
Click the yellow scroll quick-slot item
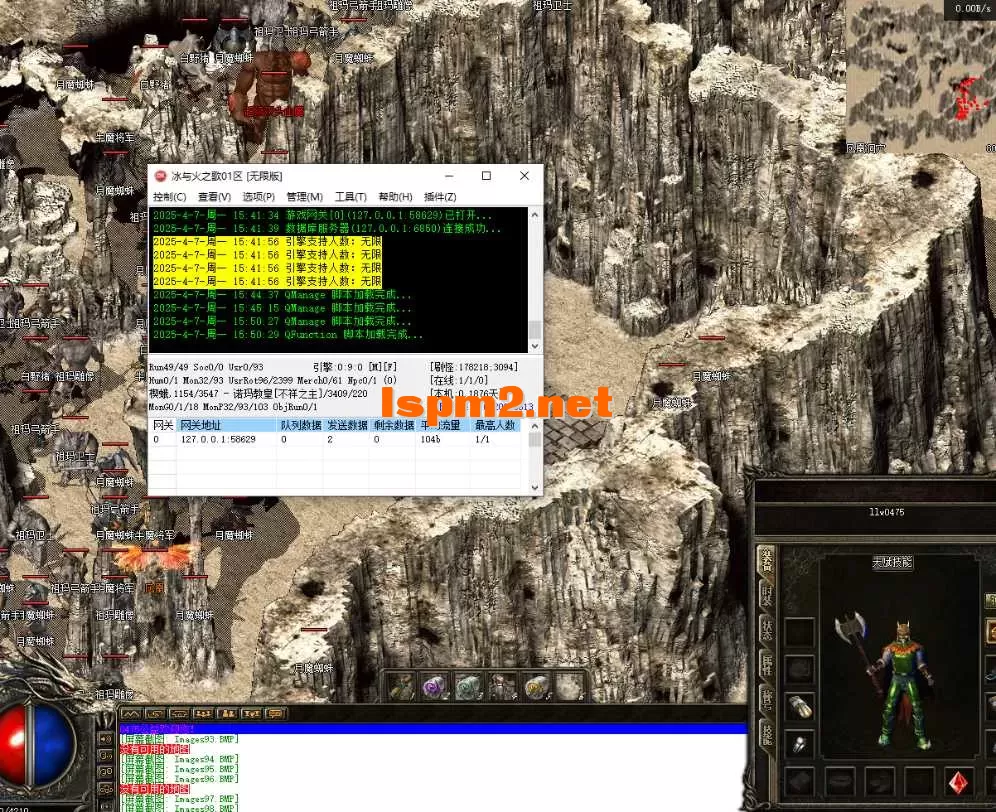pos(536,687)
